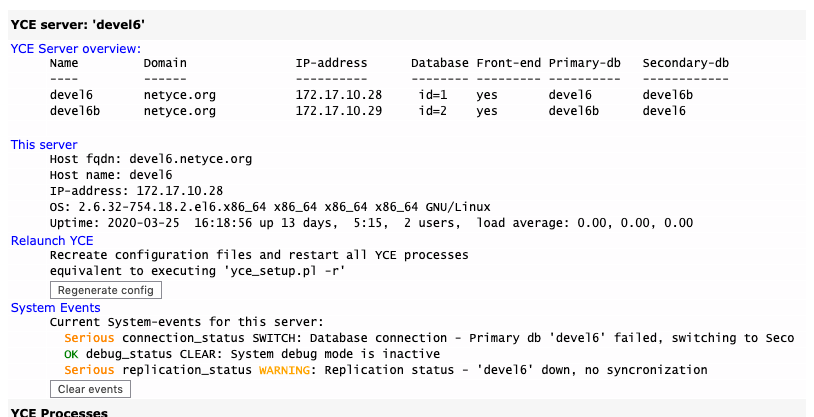Click the Regenerate config button
The height and width of the screenshot is (417, 814).
[x=105, y=289]
